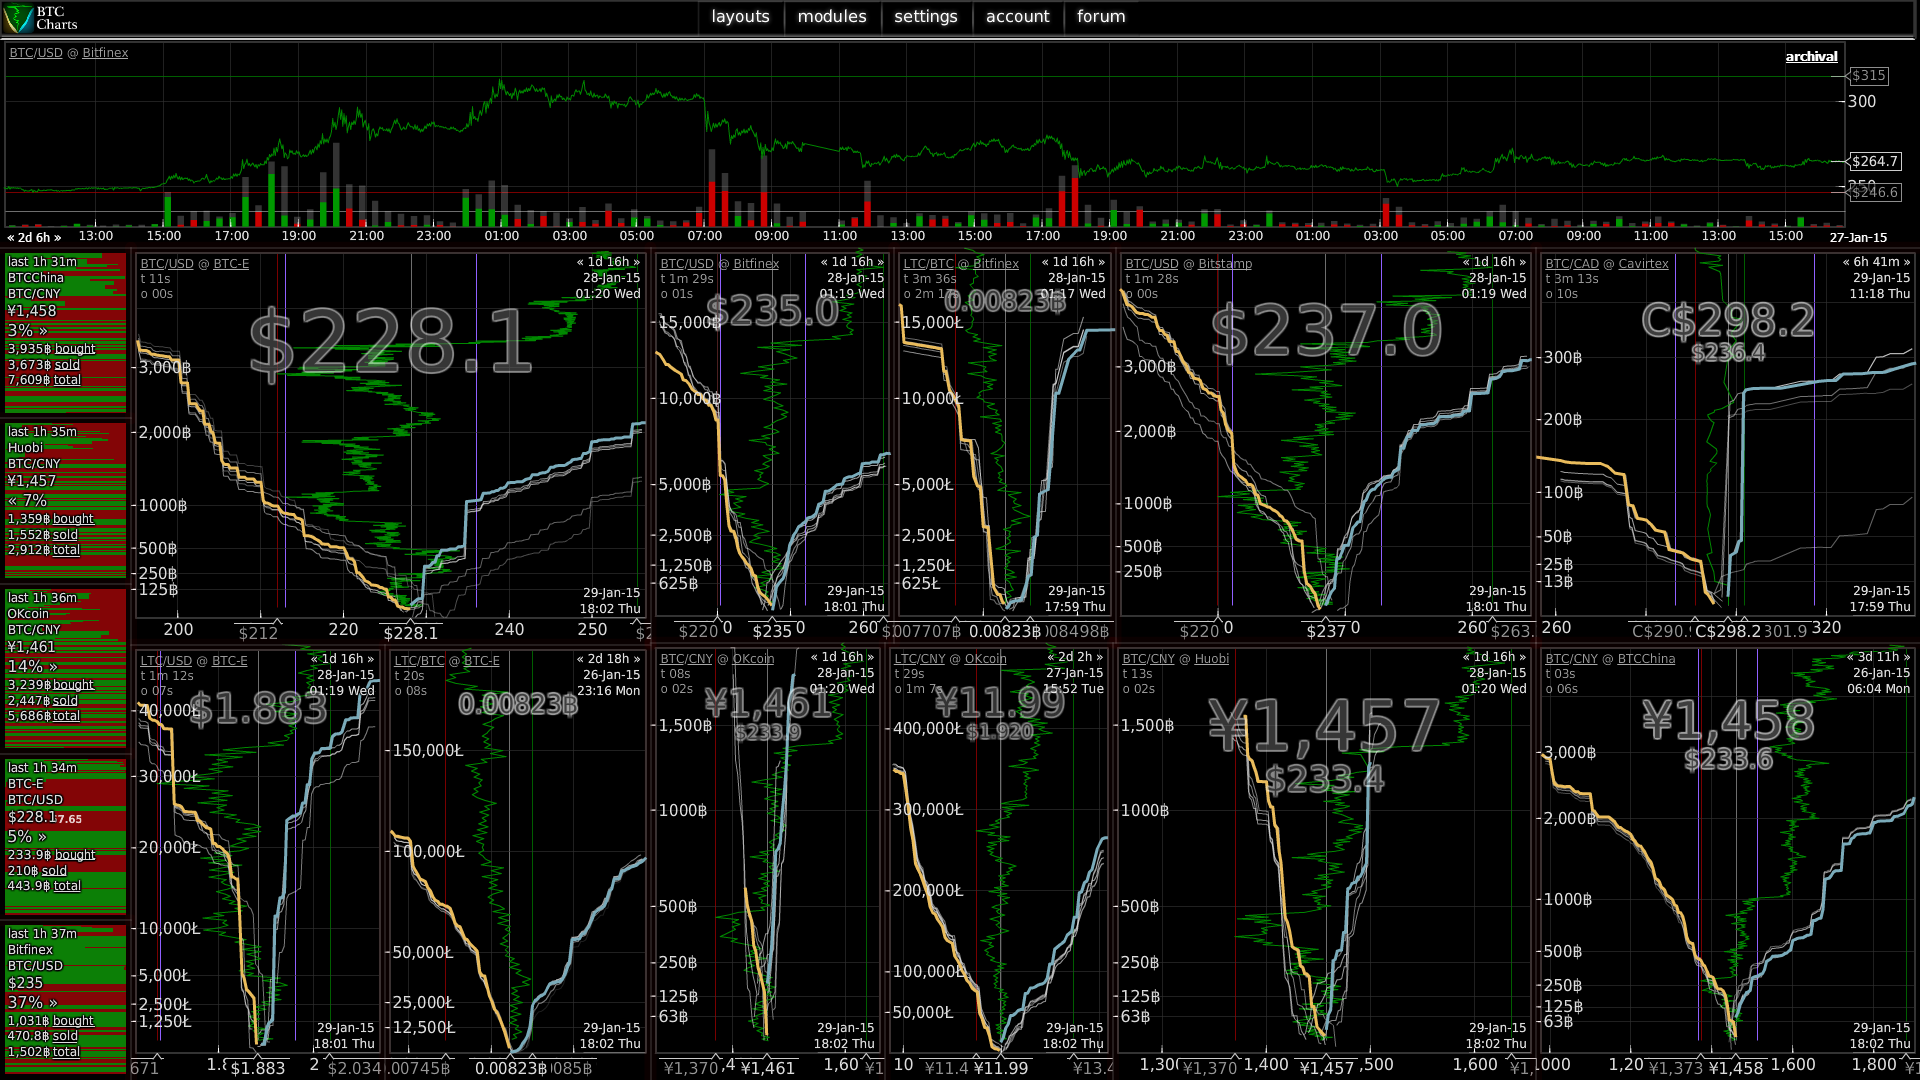The height and width of the screenshot is (1080, 1920).
Task: Expand the BTC-E 5% » indicator
Action: pos(27,836)
